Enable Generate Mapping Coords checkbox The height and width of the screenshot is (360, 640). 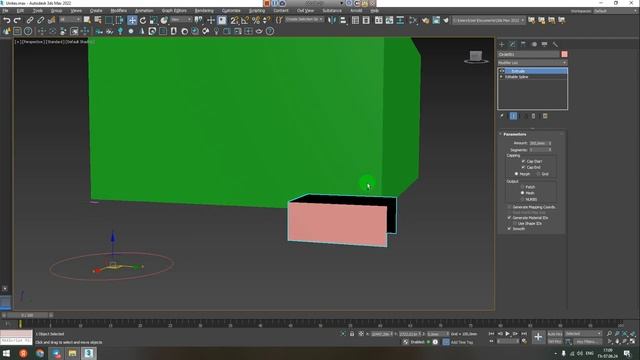pyautogui.click(x=509, y=207)
